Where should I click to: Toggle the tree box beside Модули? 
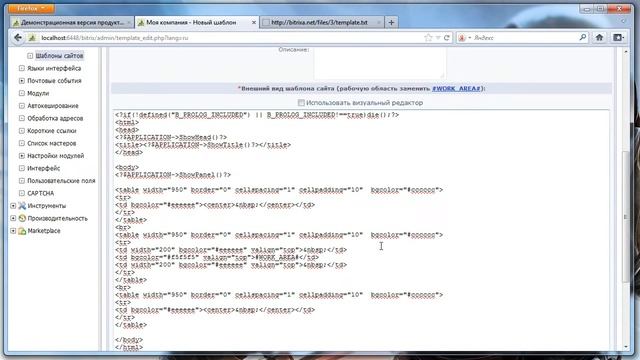(22, 93)
